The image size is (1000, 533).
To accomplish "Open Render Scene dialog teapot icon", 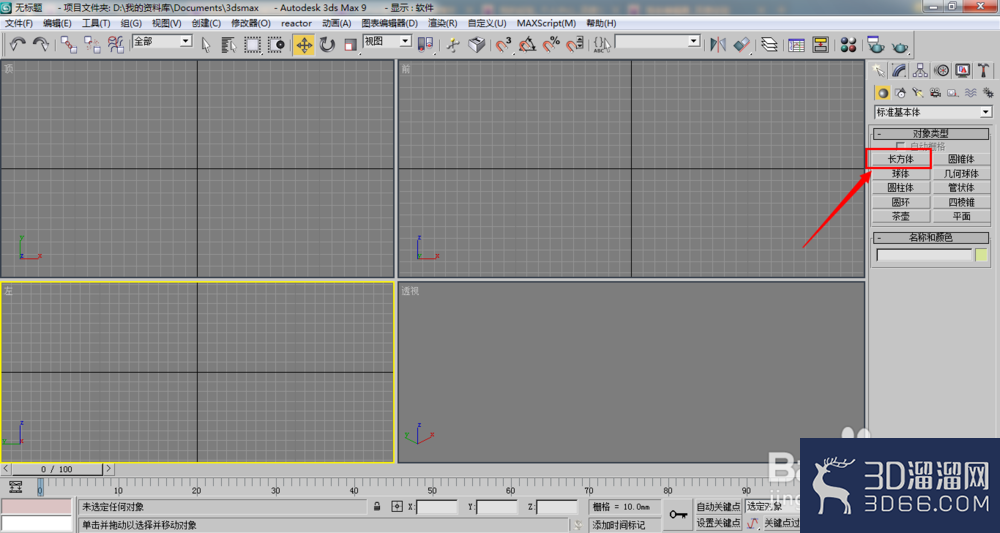I will [x=876, y=45].
